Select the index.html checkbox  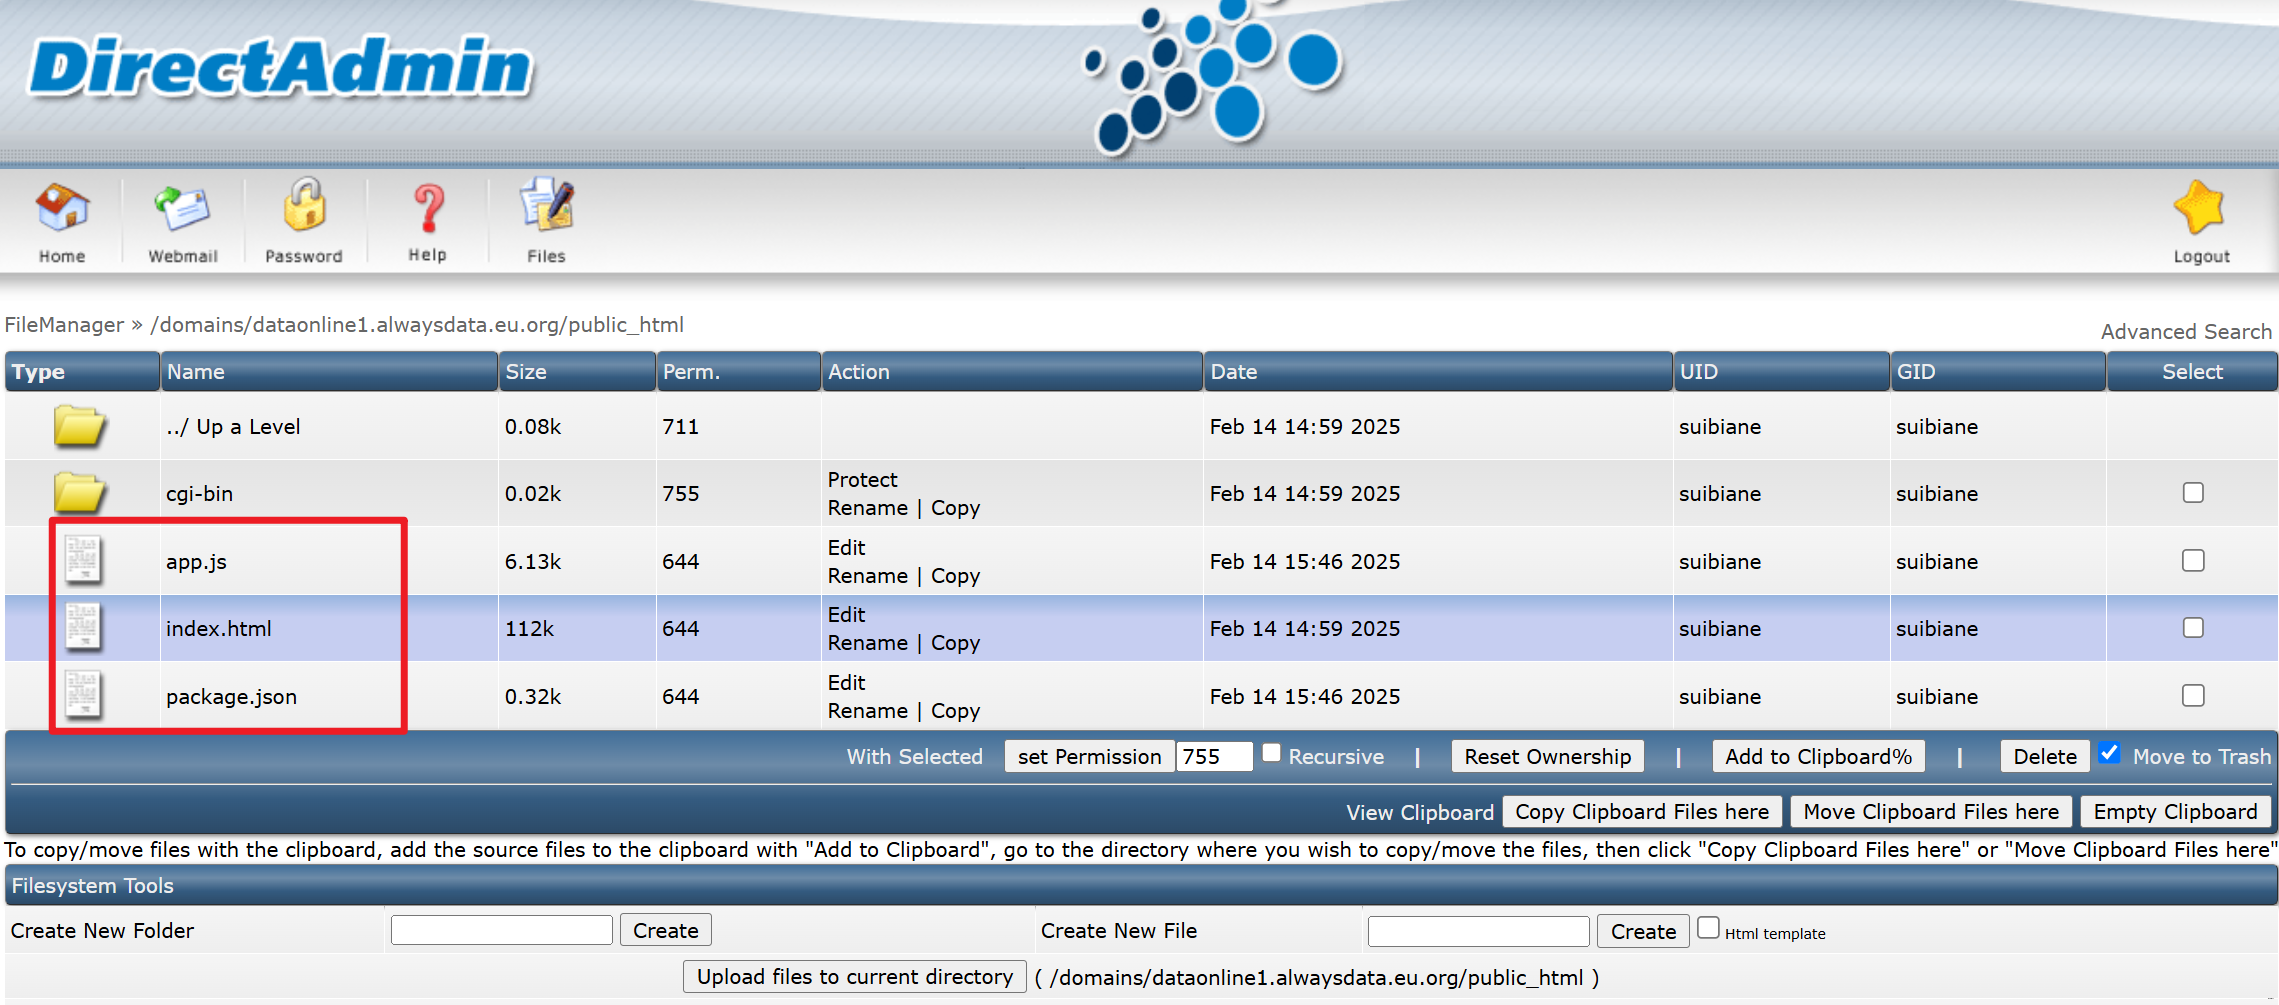[2192, 628]
